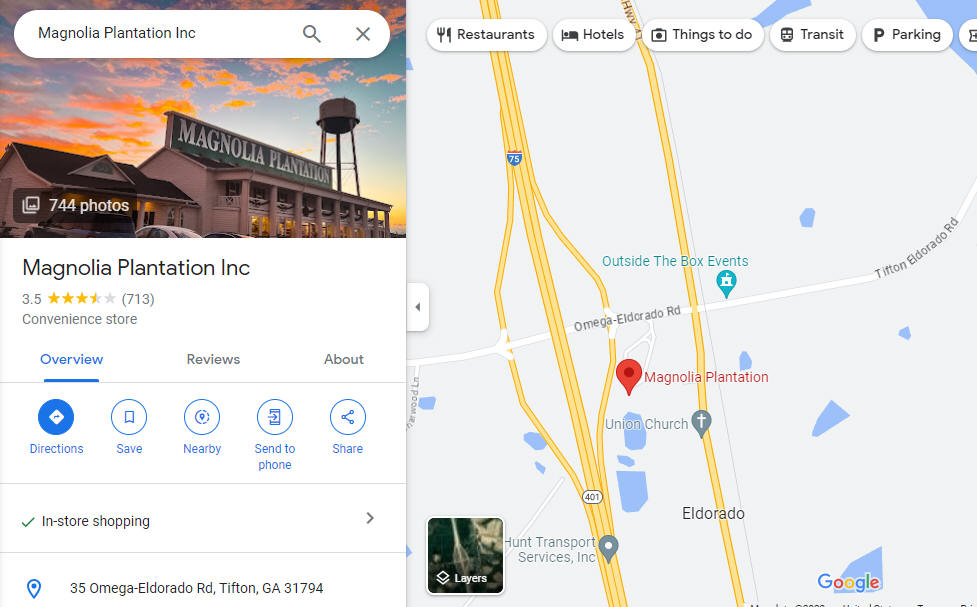Filter map by Hotels chip
This screenshot has width=977, height=607.
pos(594,35)
